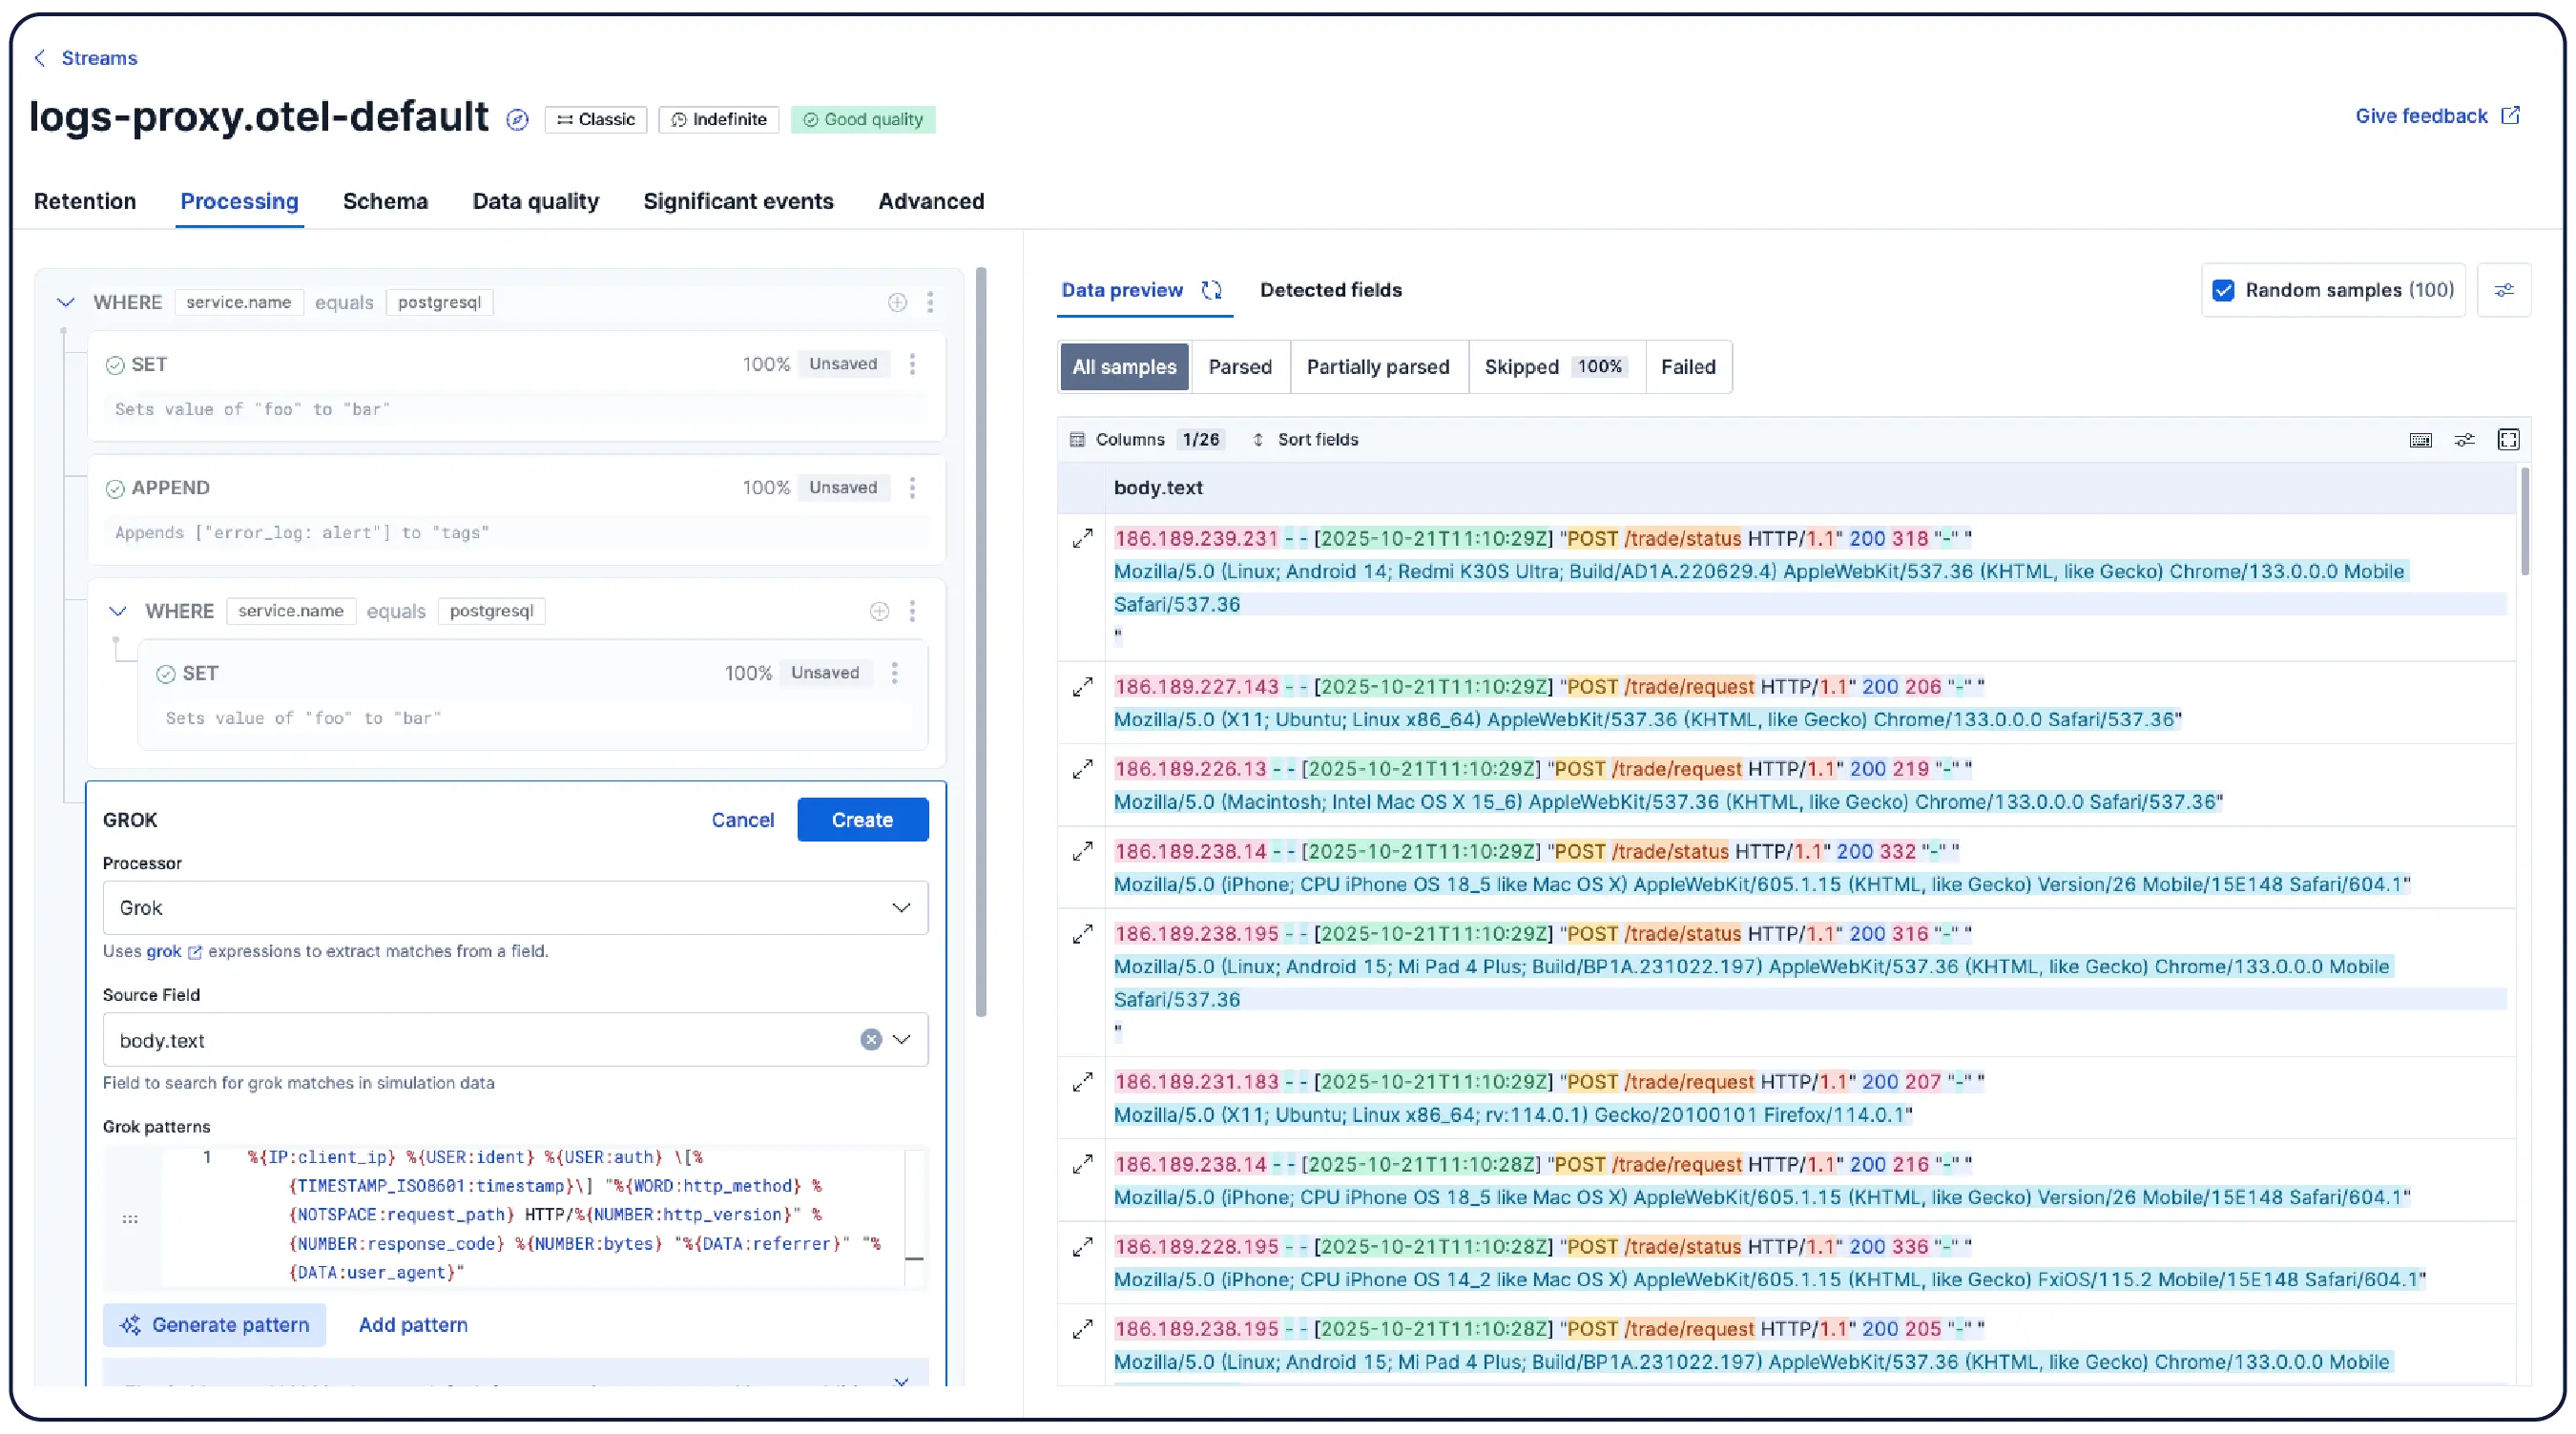This screenshot has width=2576, height=1434.
Task: Clear the body.text Source Field with the x icon
Action: coord(871,1040)
